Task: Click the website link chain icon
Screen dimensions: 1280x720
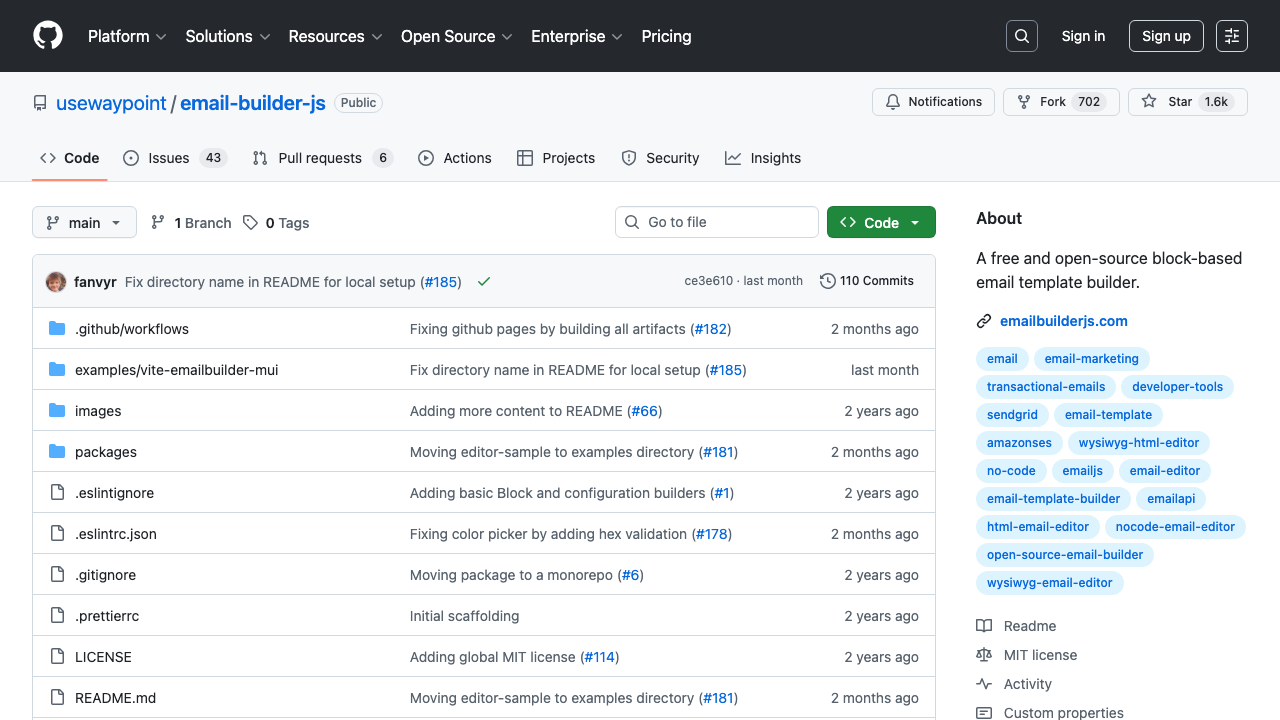Action: coord(983,321)
